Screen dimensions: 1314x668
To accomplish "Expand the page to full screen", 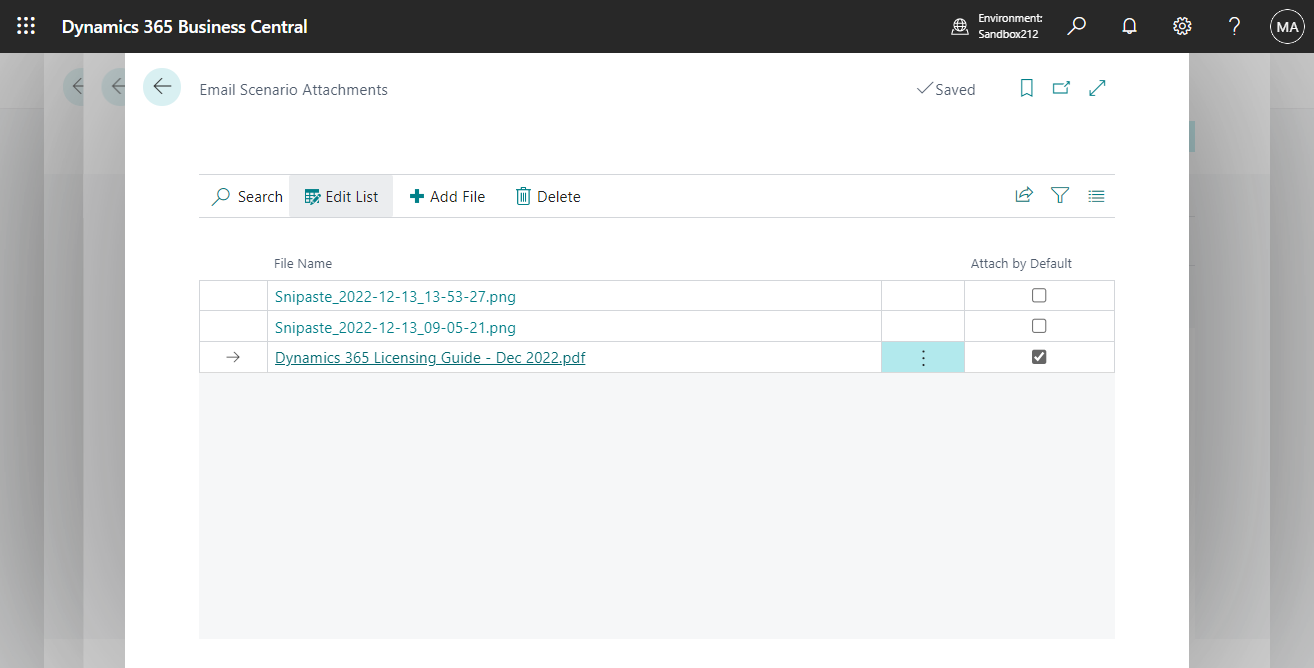I will (1097, 89).
